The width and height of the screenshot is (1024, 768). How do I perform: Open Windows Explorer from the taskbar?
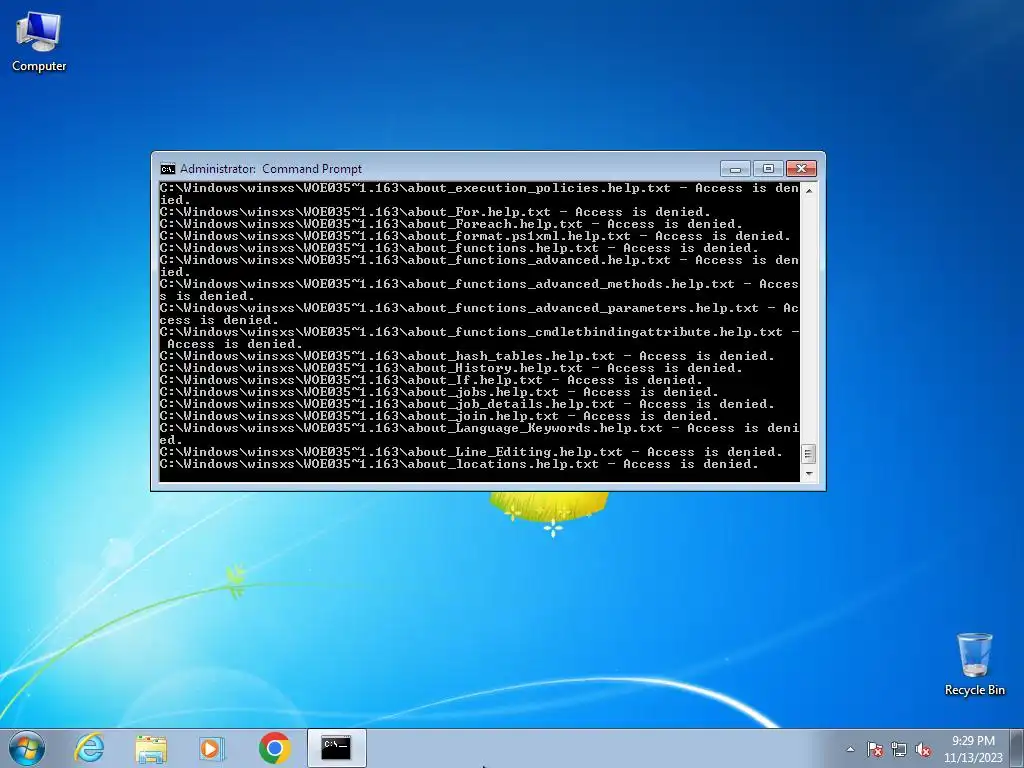[x=151, y=748]
